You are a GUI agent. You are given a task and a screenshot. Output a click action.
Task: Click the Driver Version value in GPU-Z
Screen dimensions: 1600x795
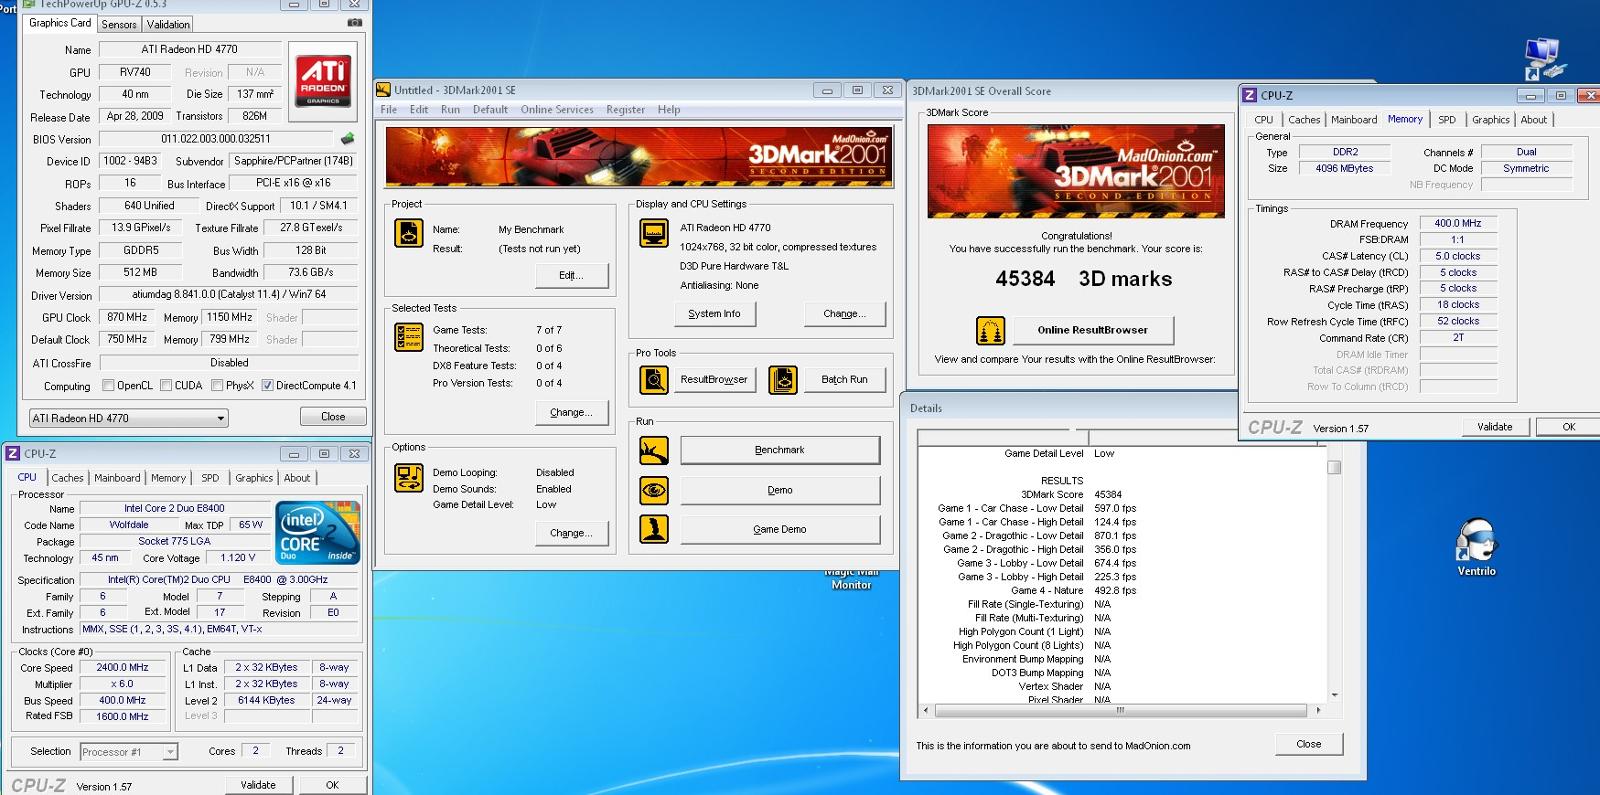click(x=229, y=295)
